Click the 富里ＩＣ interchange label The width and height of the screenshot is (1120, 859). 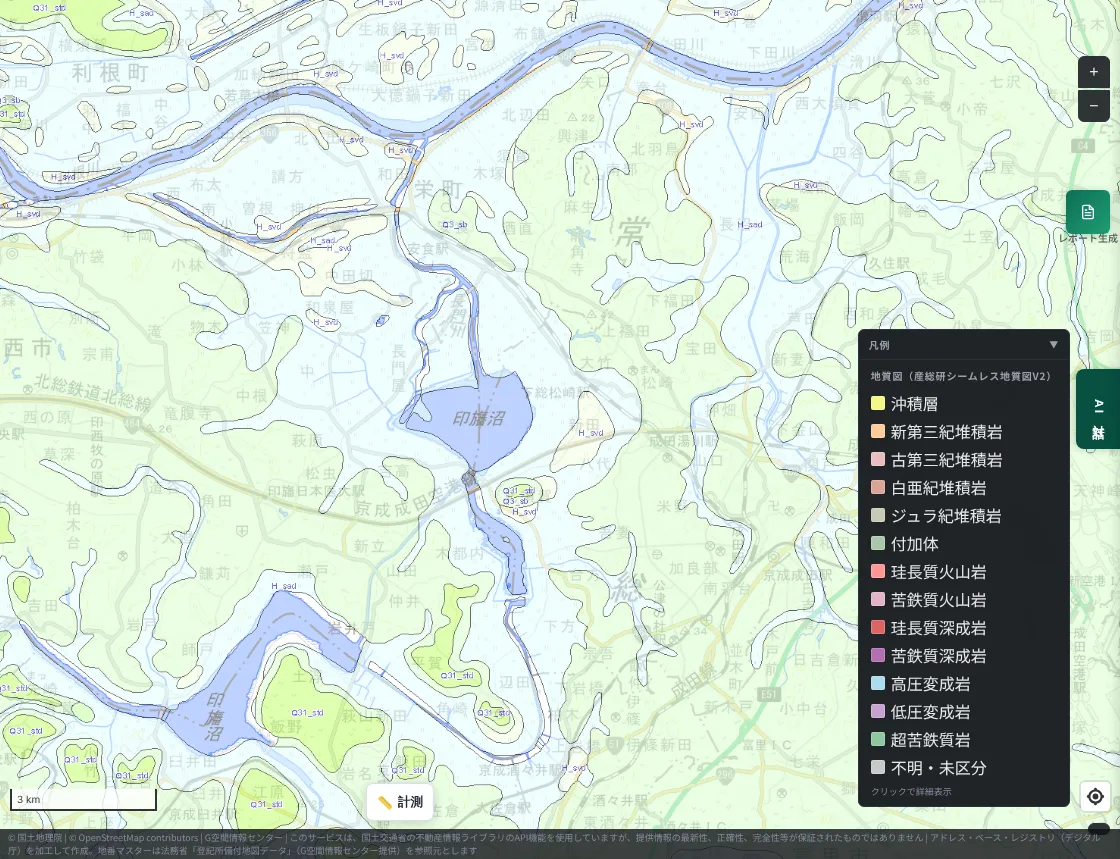(766, 745)
